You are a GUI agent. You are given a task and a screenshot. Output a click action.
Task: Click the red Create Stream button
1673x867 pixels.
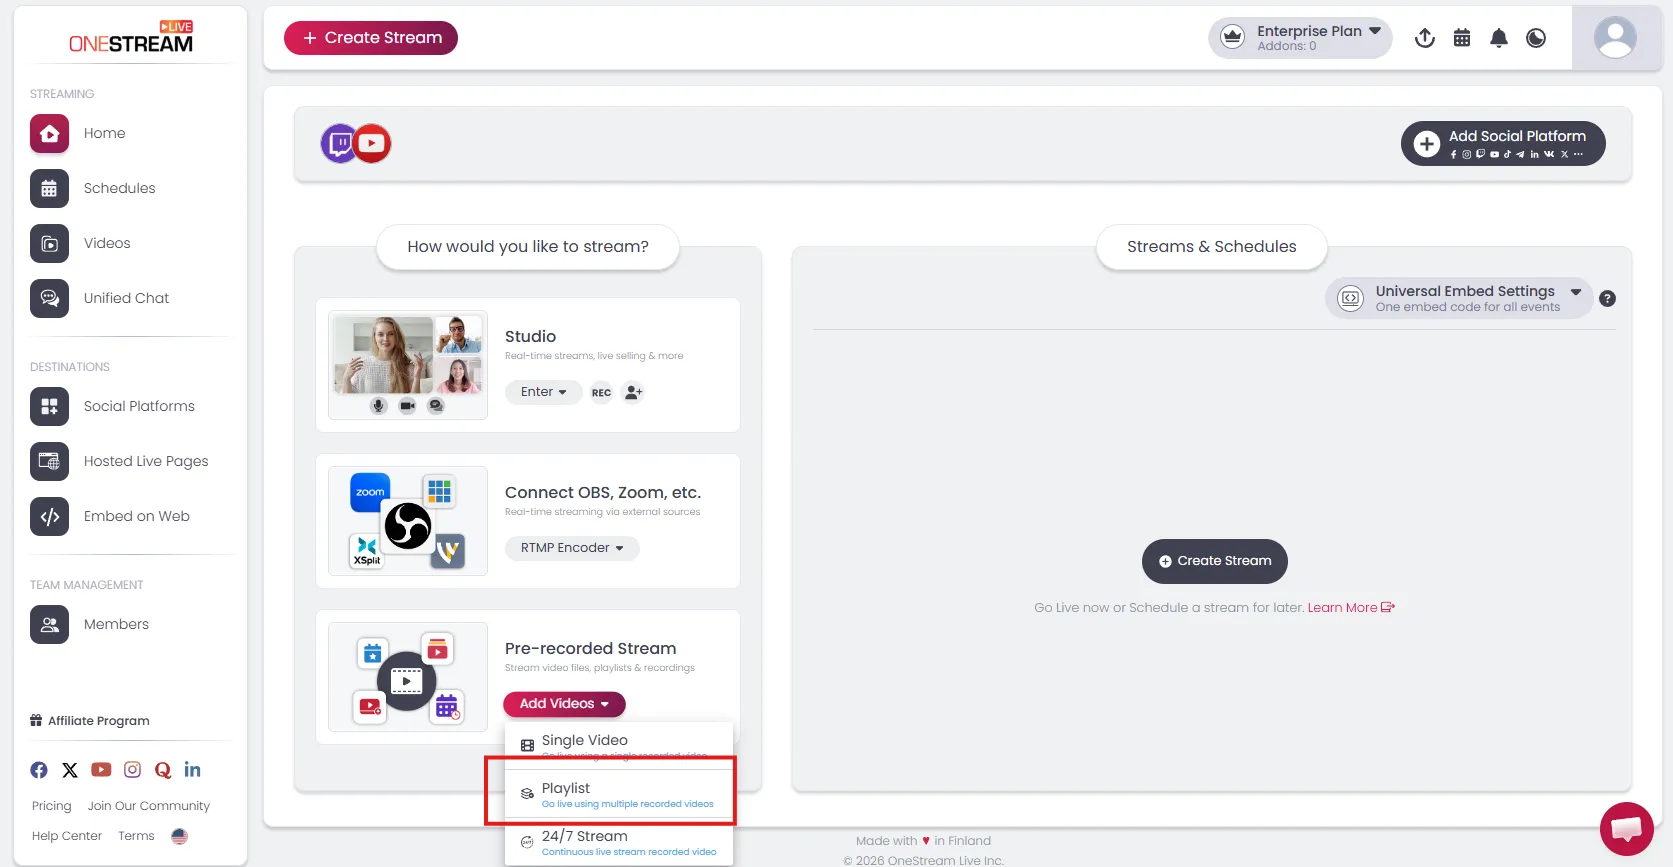pos(371,38)
